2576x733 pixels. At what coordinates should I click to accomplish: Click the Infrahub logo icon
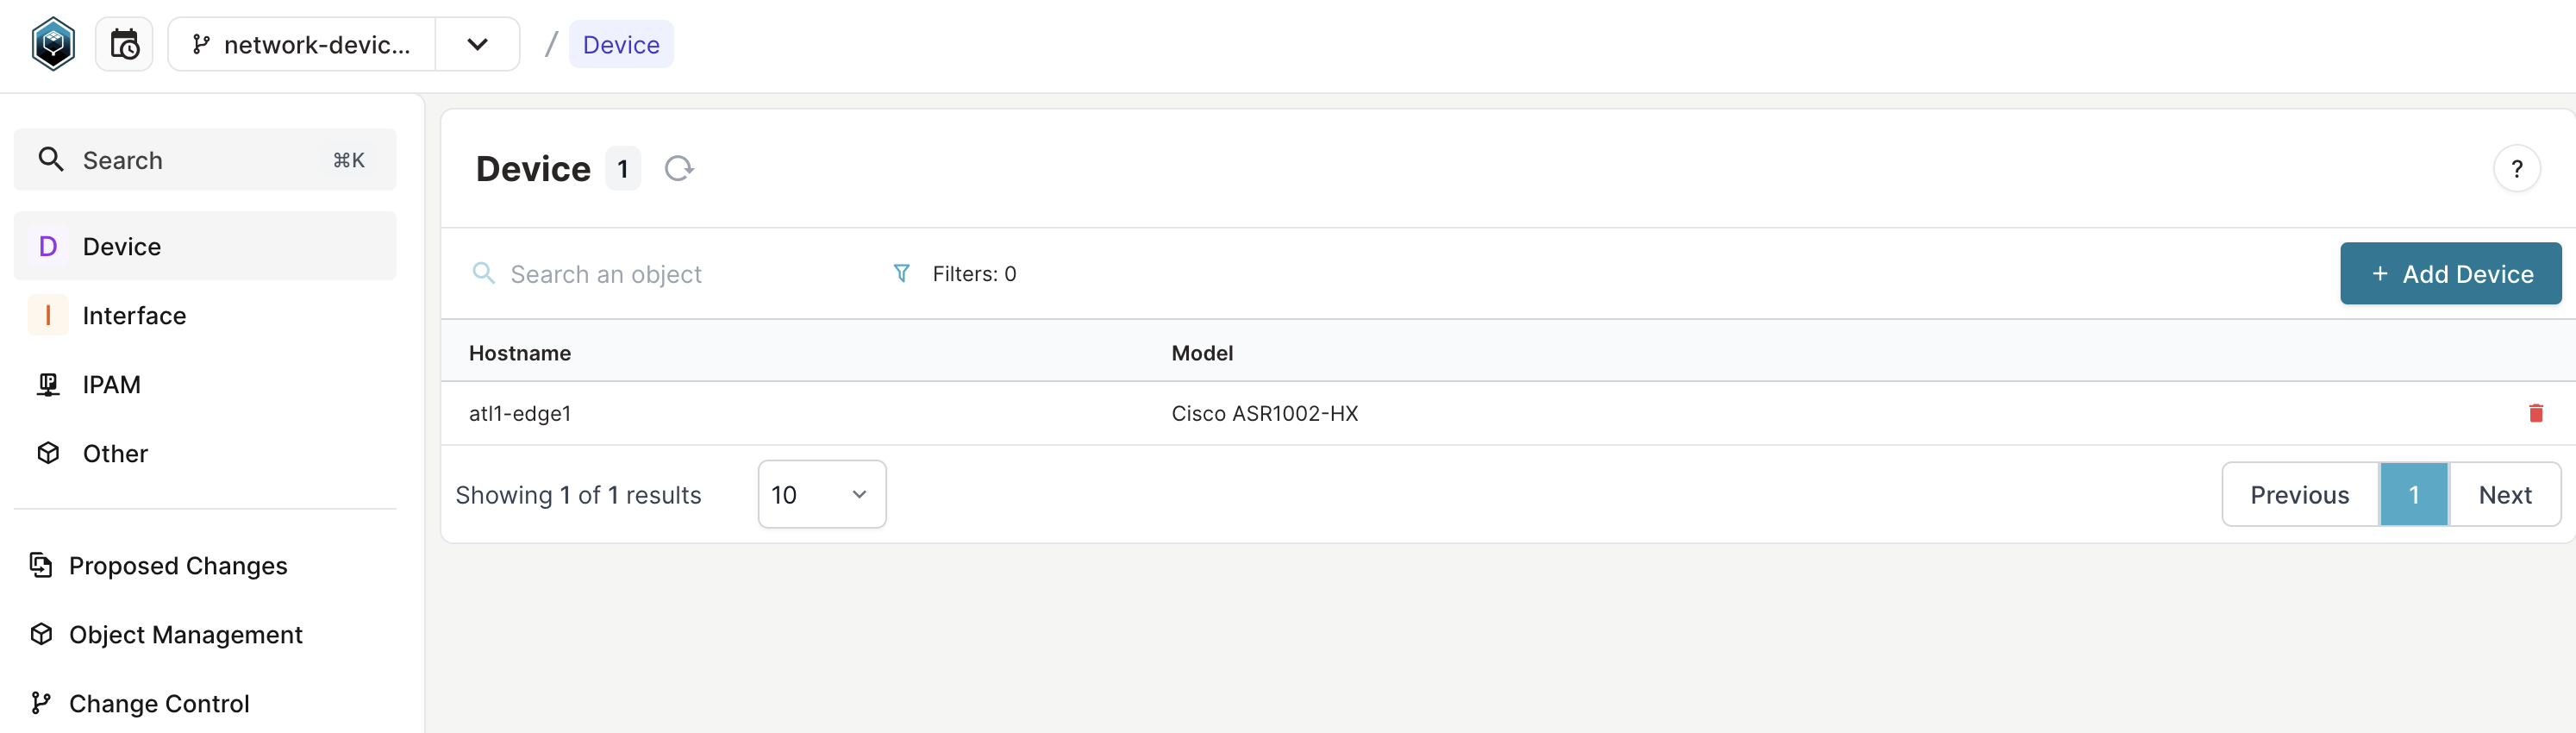[x=52, y=44]
